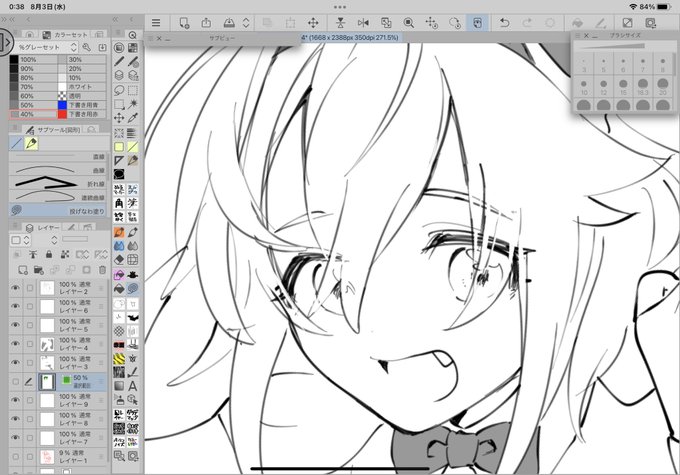The image size is (680, 475).
Task: Select the orange Pen nib tool
Action: pos(119,232)
